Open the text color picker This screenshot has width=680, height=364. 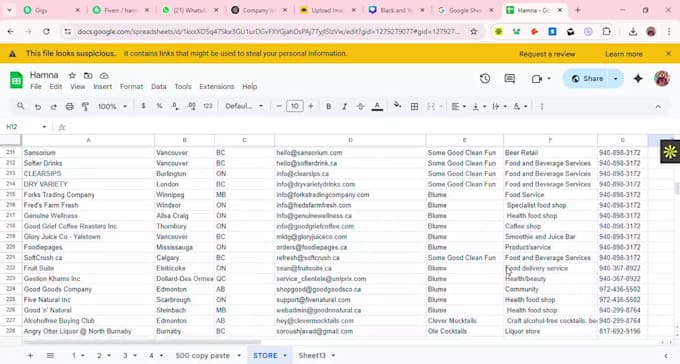click(x=377, y=106)
